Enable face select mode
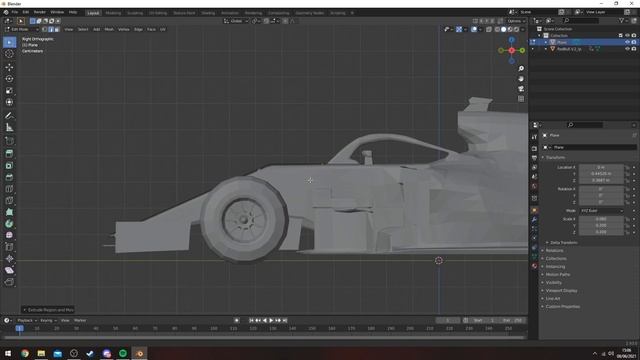 [x=57, y=29]
